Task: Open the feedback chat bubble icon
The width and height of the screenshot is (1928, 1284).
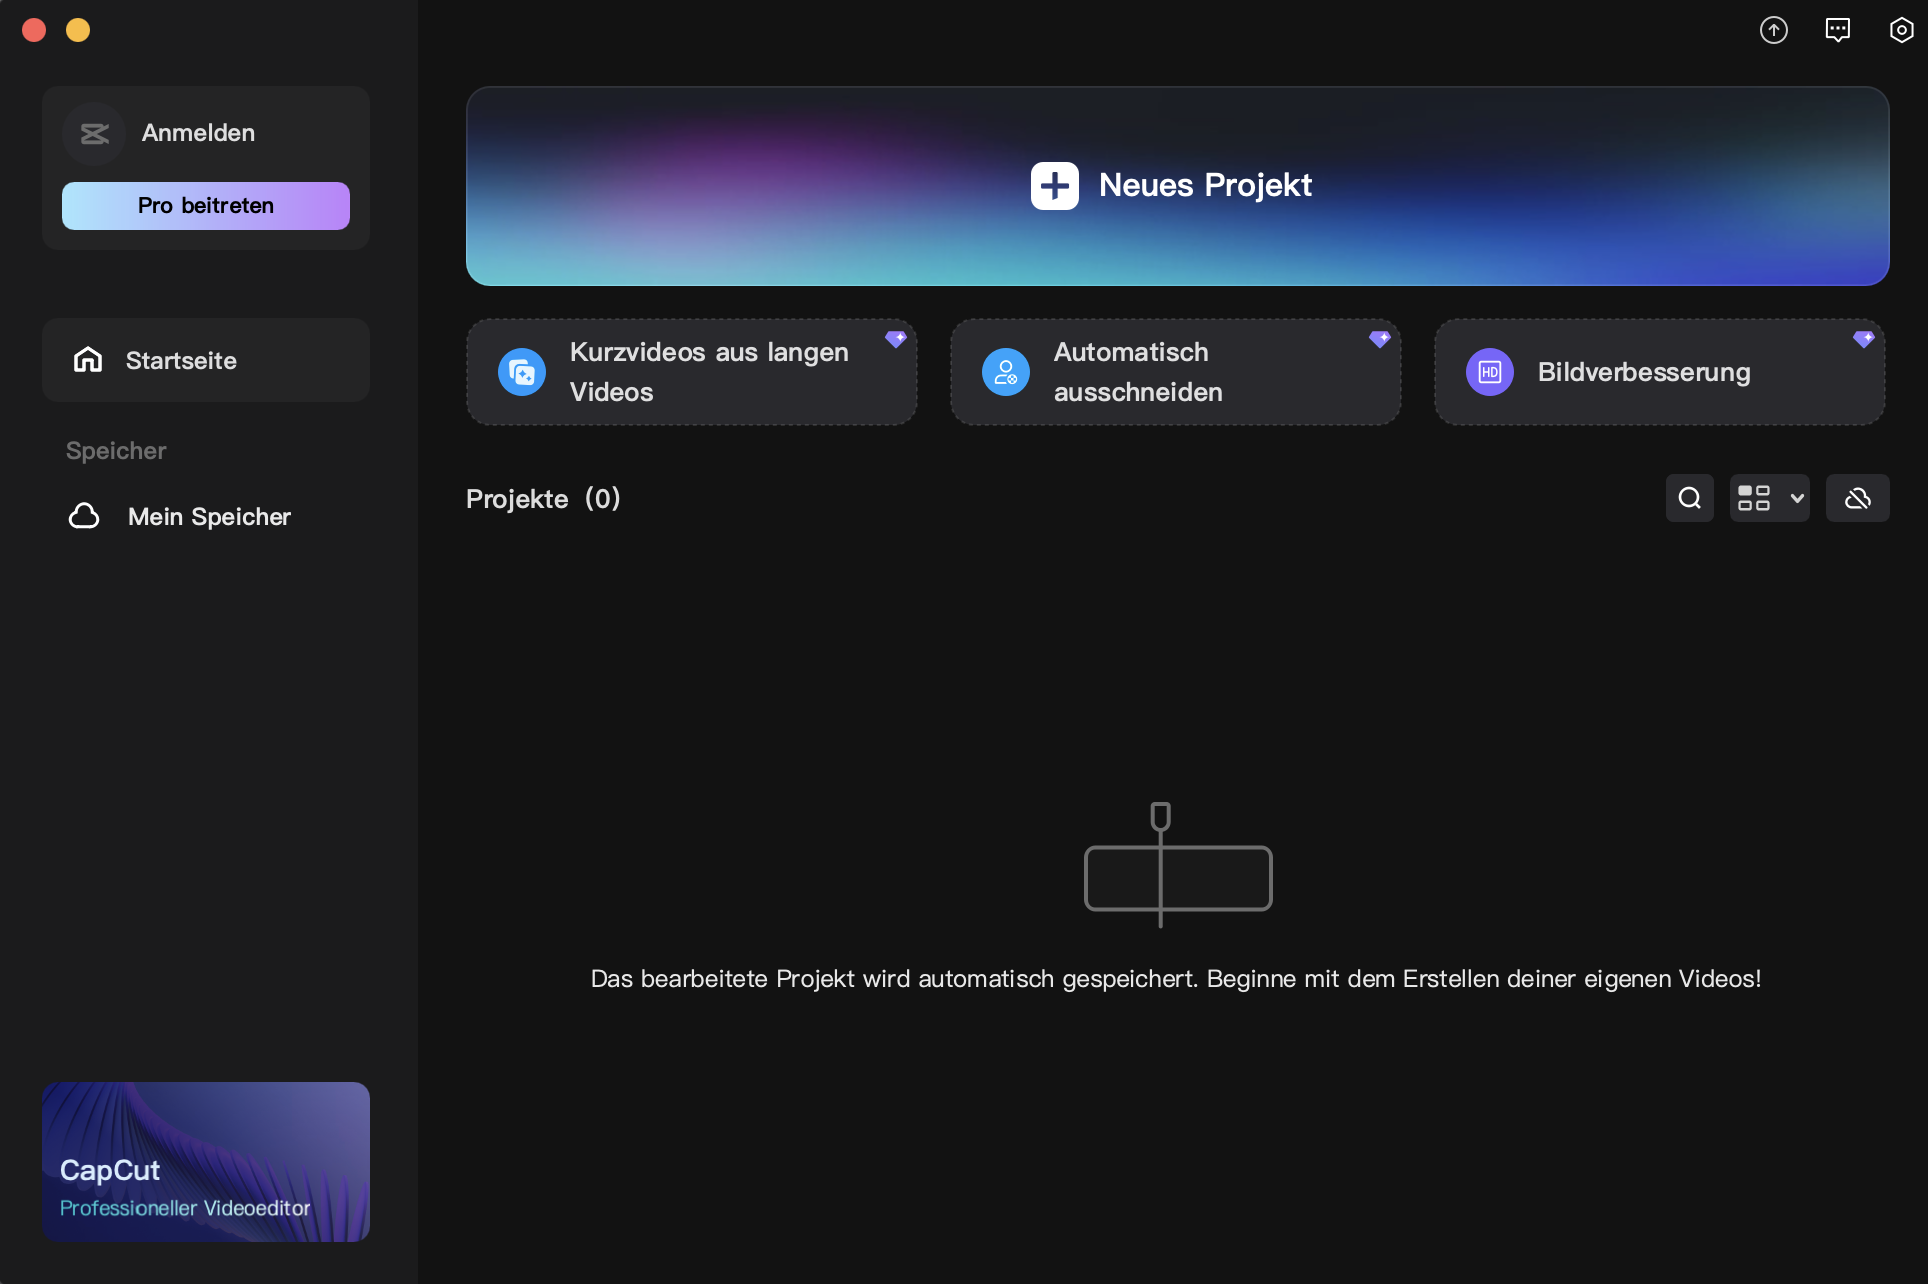Action: (x=1837, y=30)
